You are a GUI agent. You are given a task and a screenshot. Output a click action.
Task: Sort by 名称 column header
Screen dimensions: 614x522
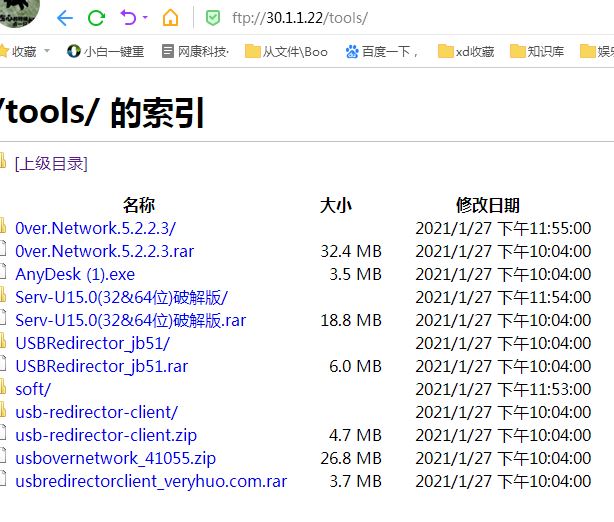pyautogui.click(x=139, y=205)
